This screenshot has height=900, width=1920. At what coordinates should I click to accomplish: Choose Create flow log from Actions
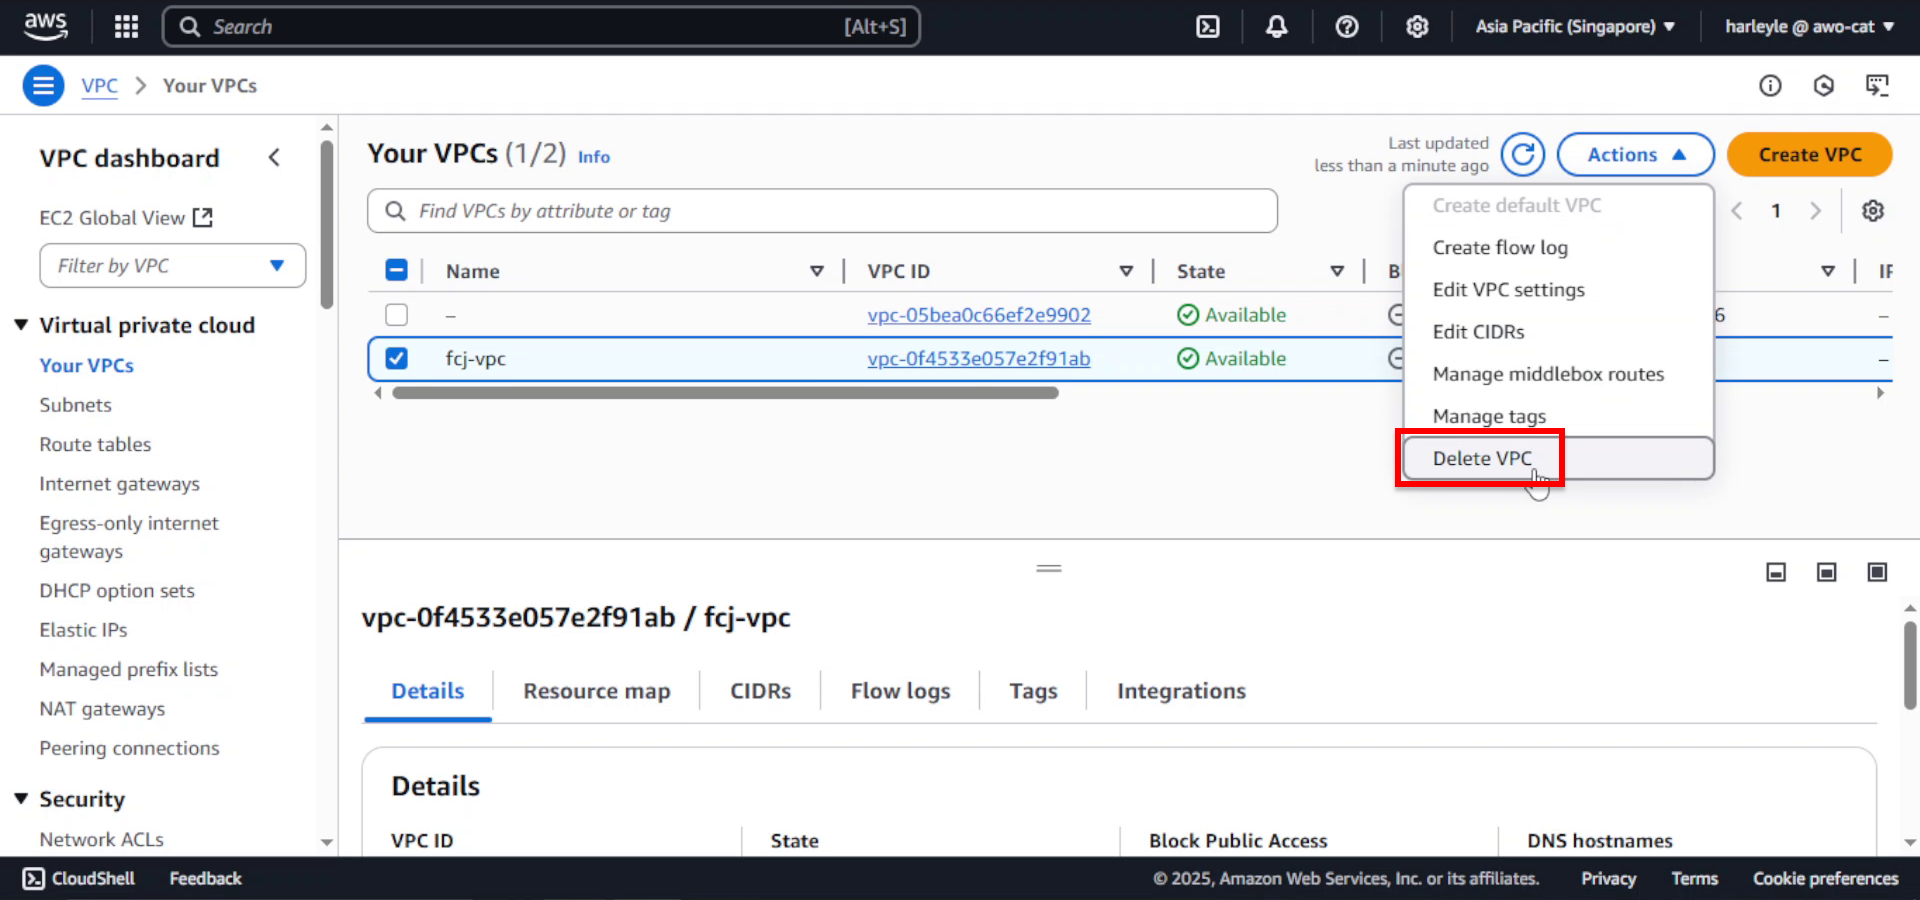pyautogui.click(x=1558, y=248)
